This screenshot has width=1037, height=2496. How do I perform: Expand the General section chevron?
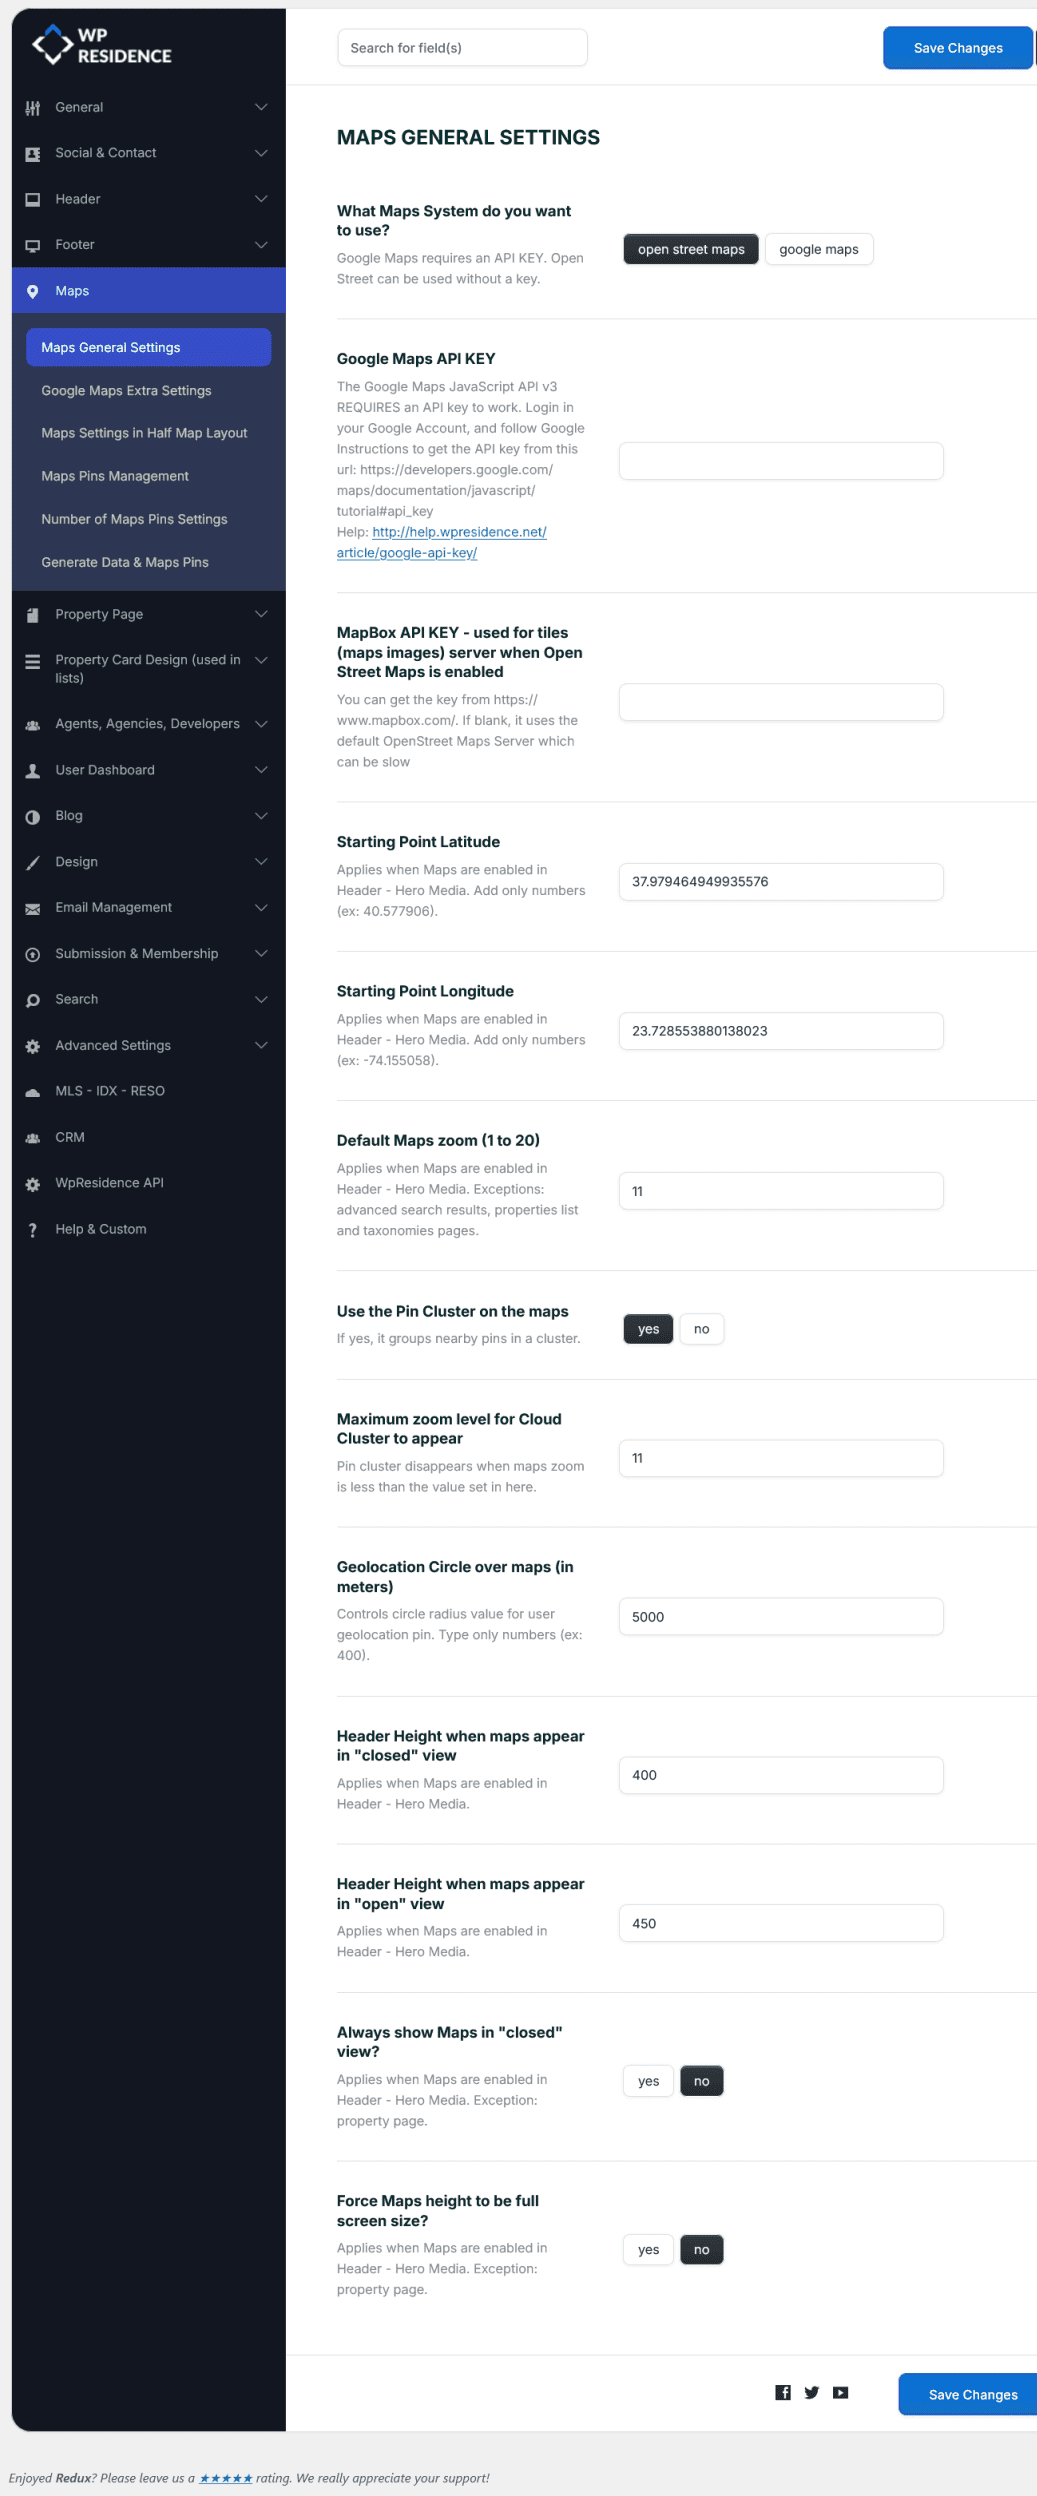click(261, 107)
